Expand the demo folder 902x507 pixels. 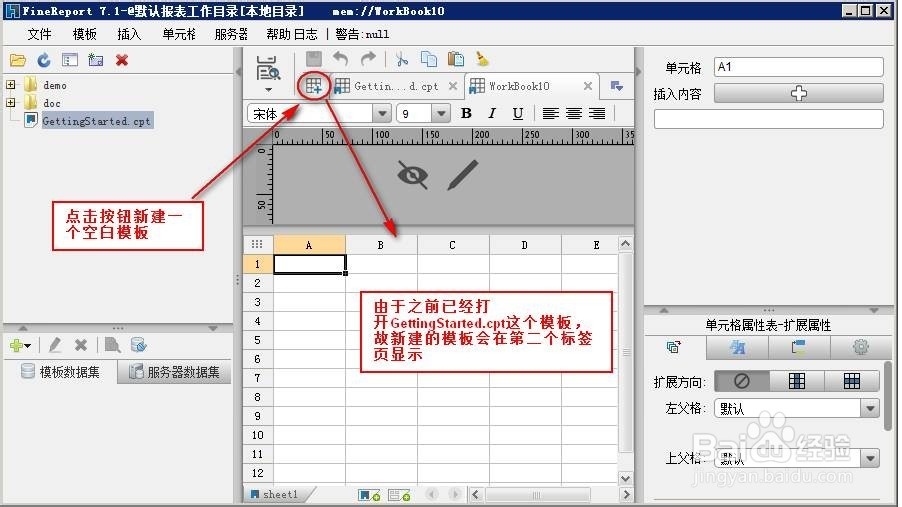(x=10, y=85)
